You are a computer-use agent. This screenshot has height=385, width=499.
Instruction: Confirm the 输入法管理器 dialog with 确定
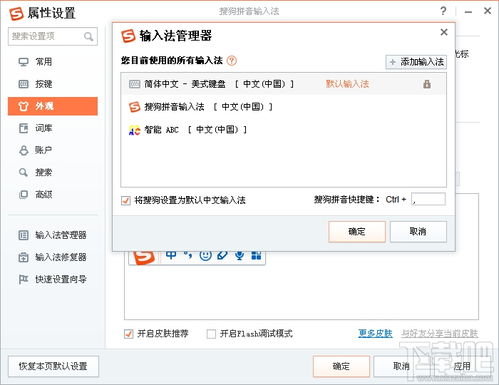pyautogui.click(x=357, y=231)
